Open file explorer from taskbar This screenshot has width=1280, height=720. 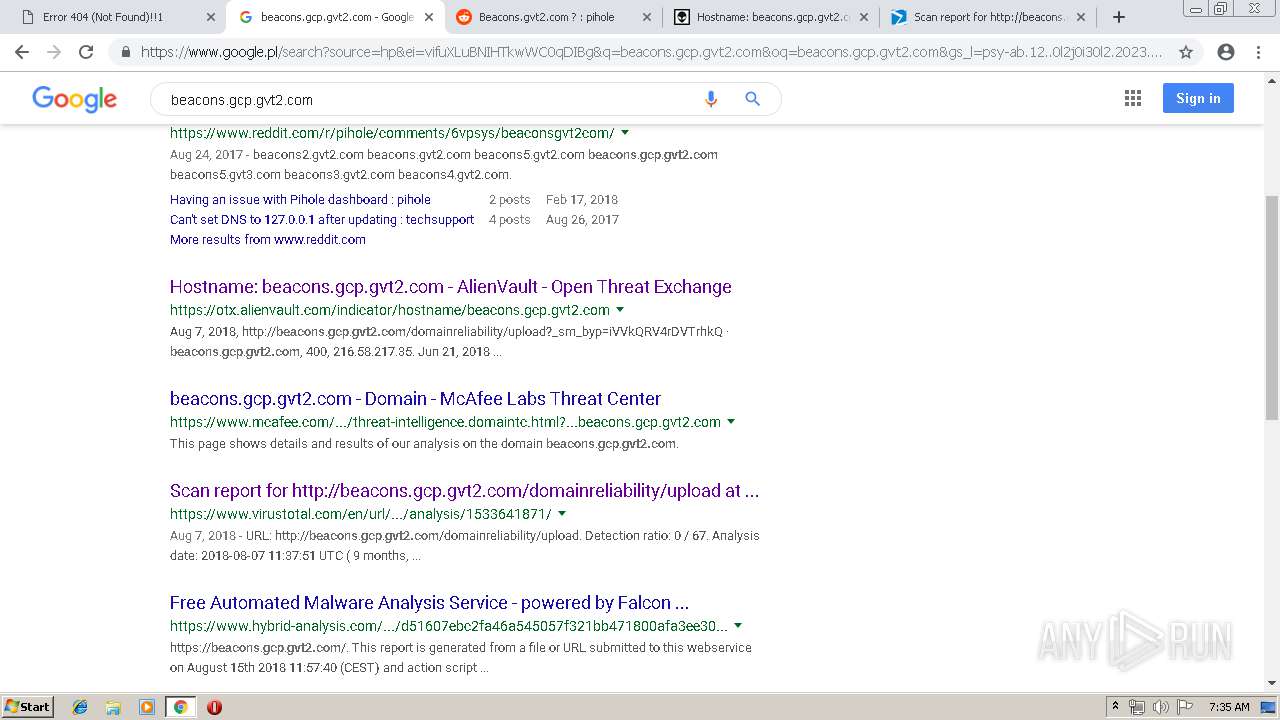click(113, 707)
